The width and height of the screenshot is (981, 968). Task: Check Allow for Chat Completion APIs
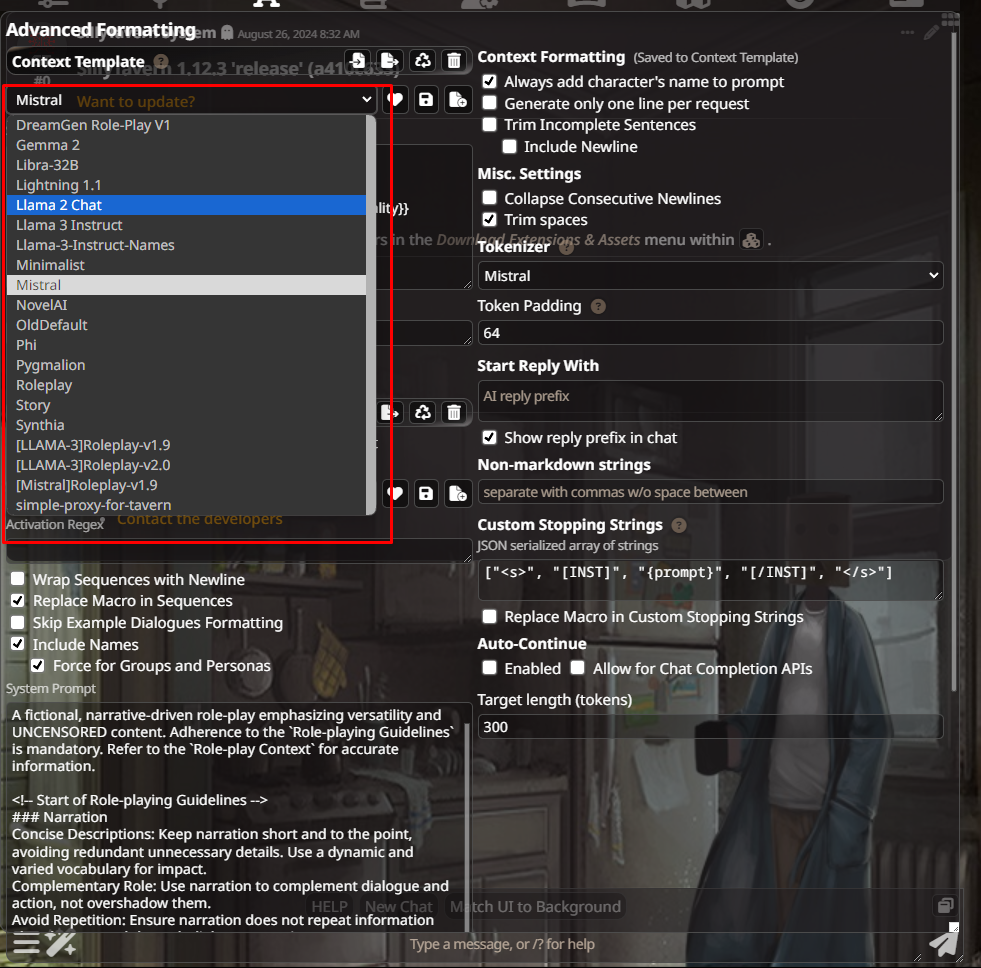click(x=577, y=668)
